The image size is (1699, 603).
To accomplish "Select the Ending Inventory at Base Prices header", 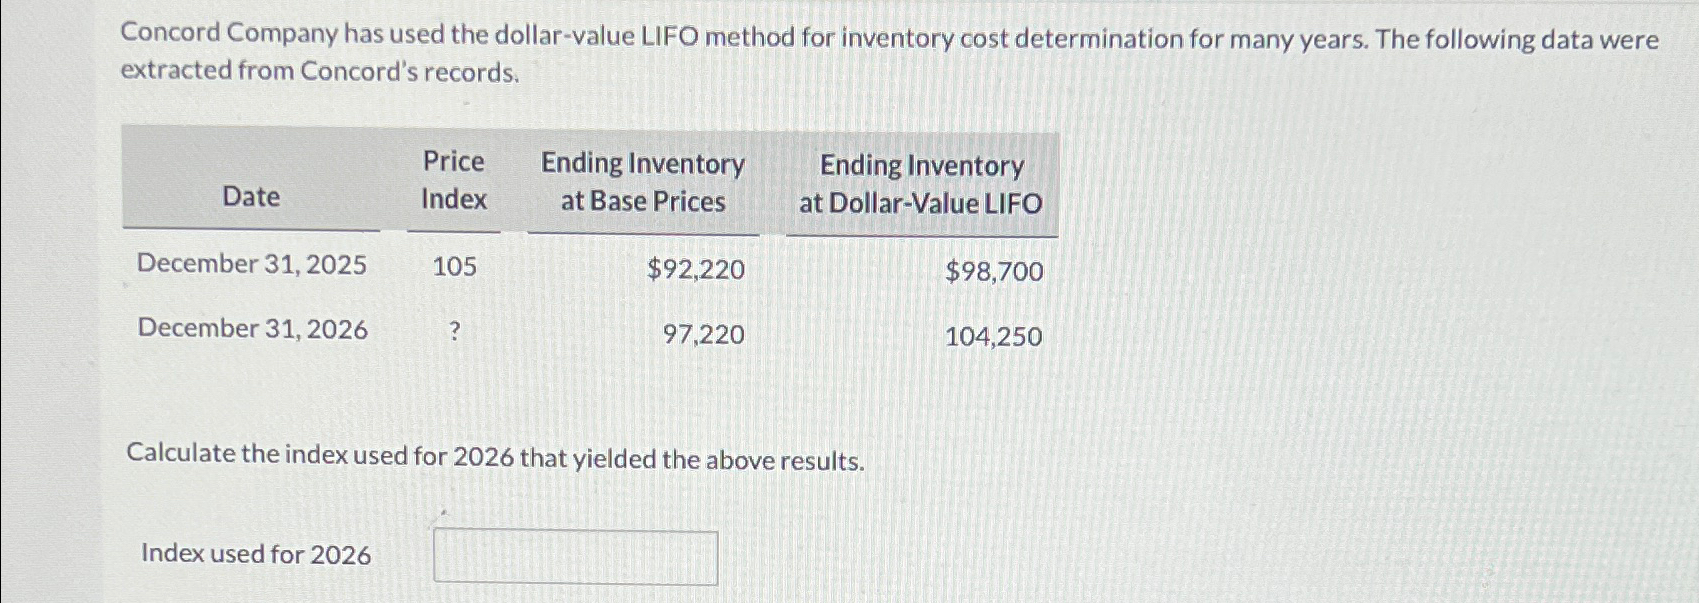I will coord(642,182).
